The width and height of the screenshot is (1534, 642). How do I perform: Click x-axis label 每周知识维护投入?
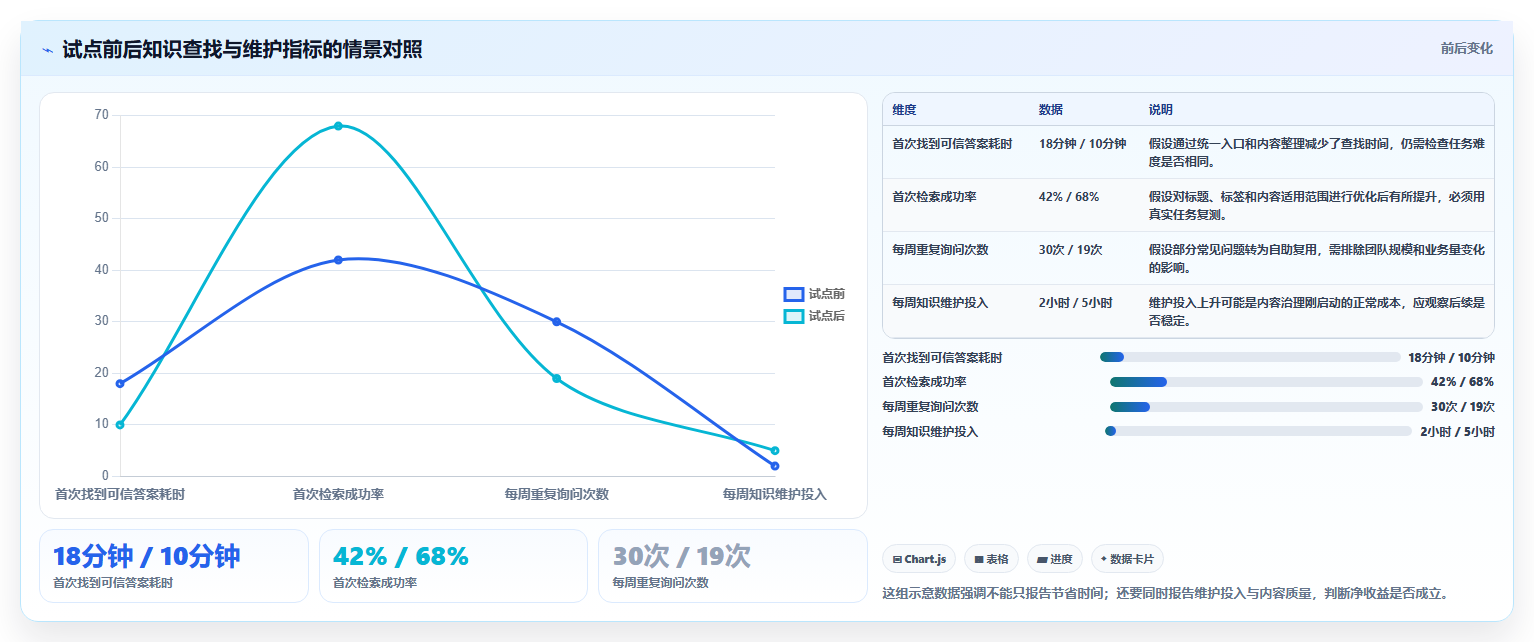click(775, 494)
